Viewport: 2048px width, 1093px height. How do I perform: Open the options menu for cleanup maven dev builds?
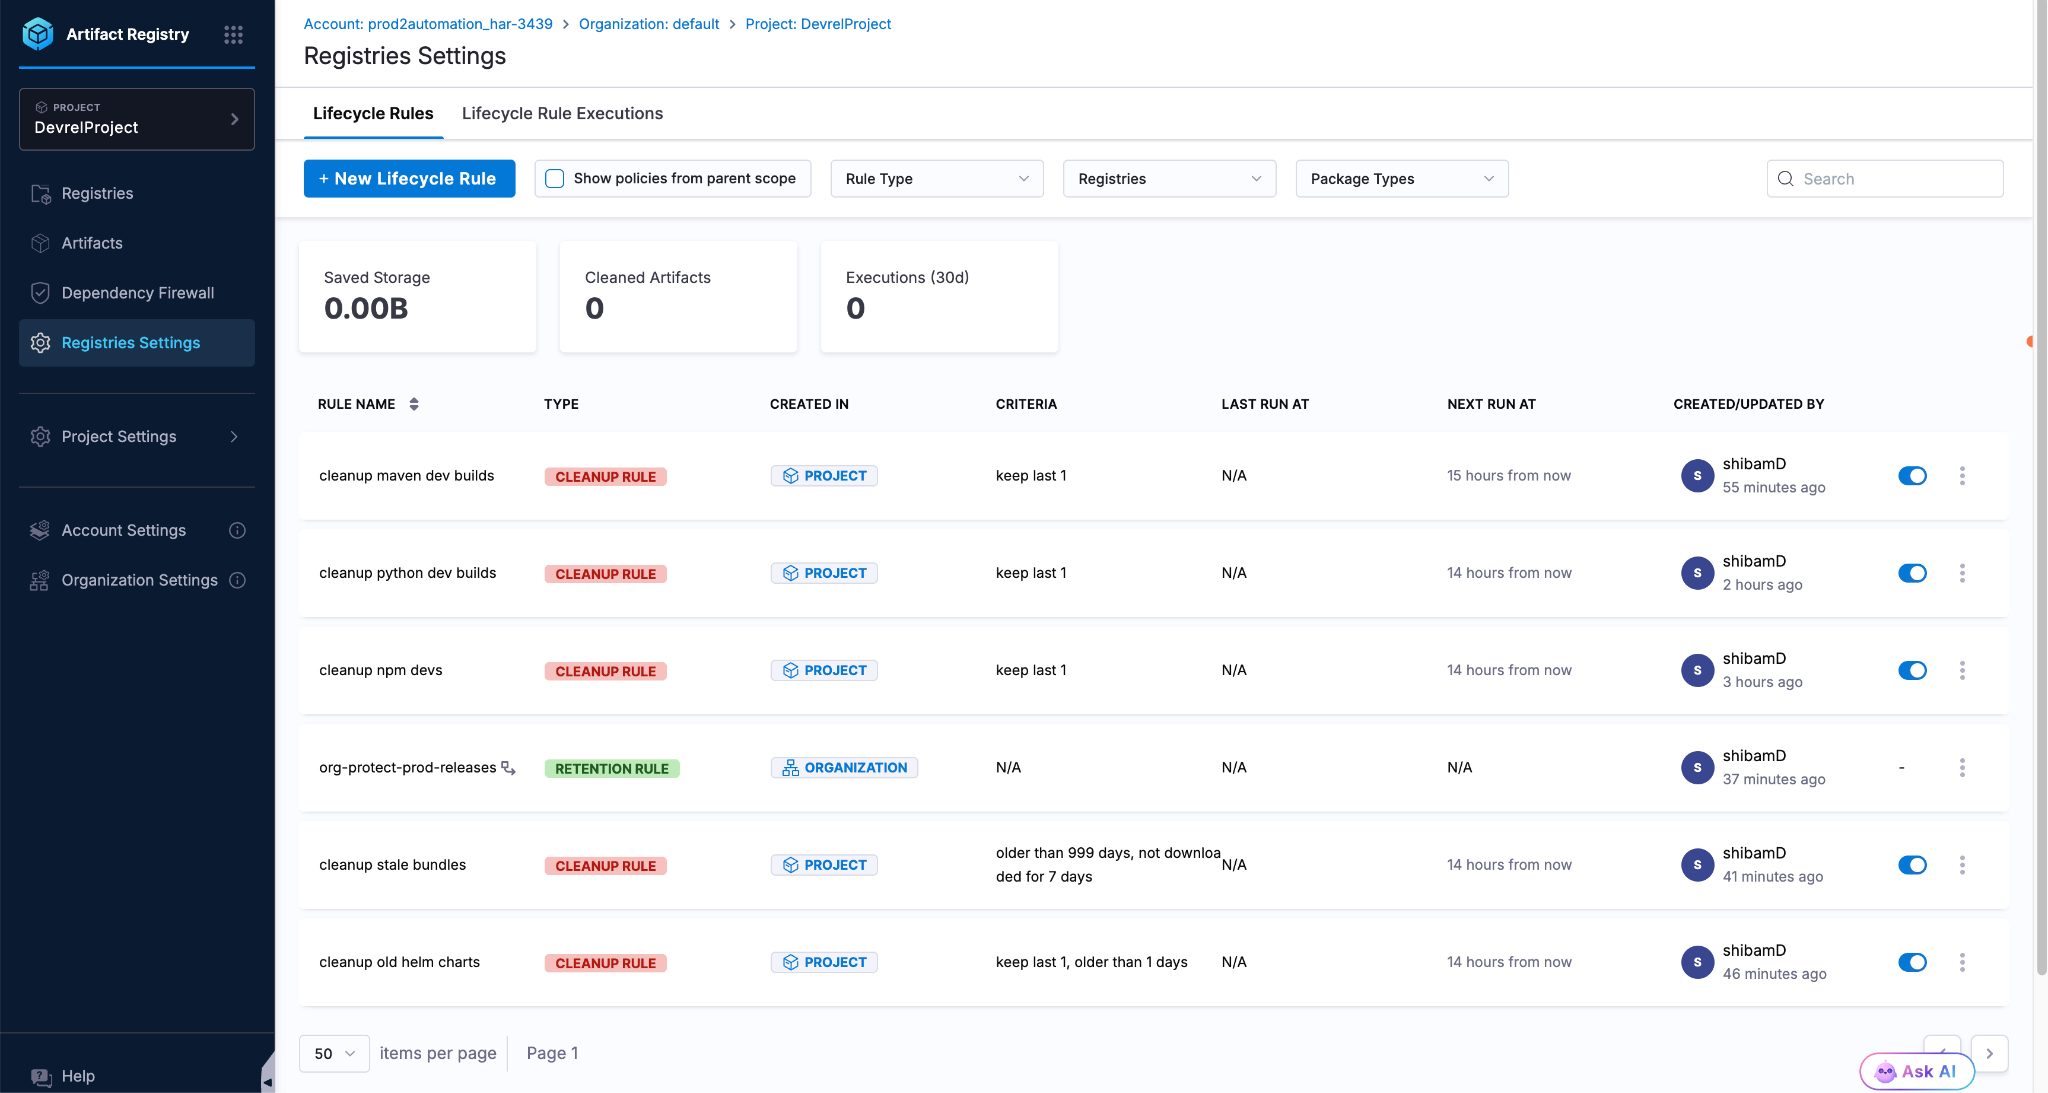click(1962, 476)
